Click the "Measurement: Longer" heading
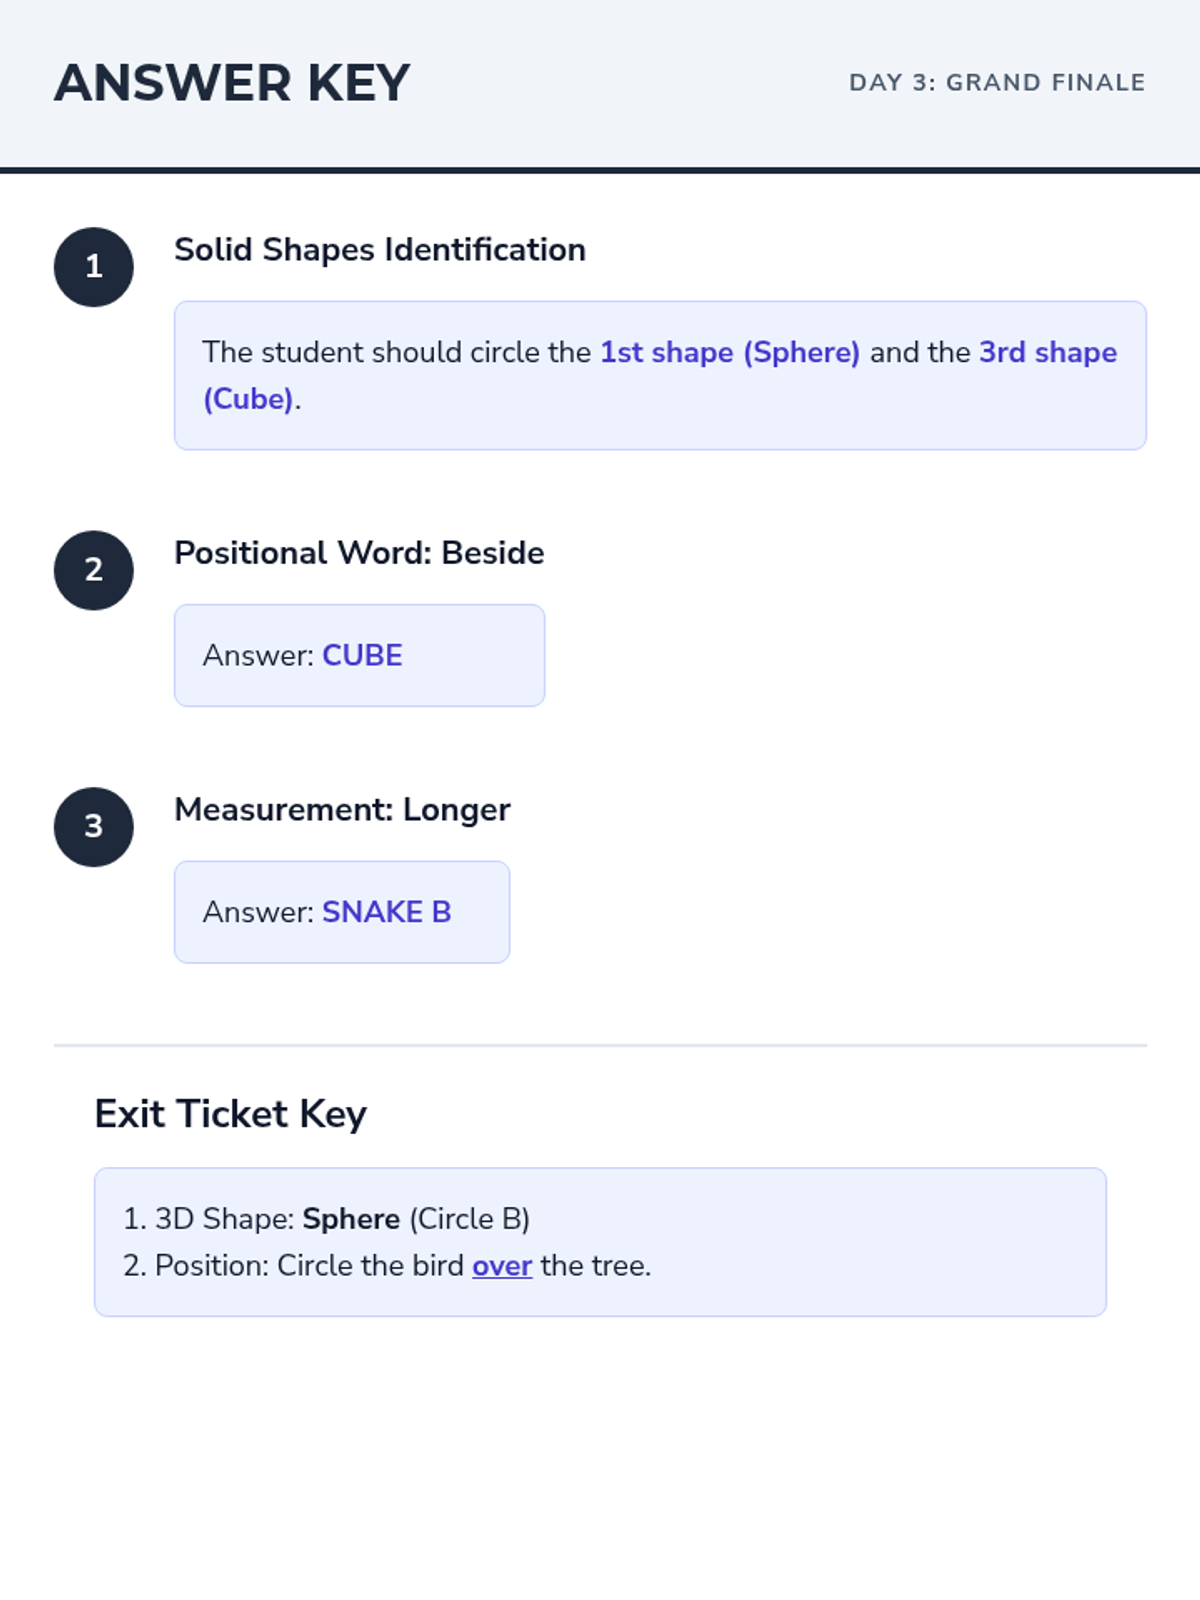Viewport: 1200px width, 1600px height. pyautogui.click(x=342, y=810)
